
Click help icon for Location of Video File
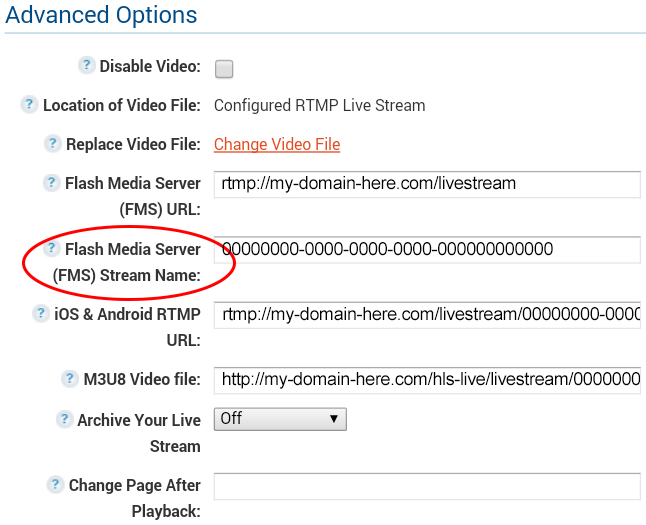pos(30,105)
